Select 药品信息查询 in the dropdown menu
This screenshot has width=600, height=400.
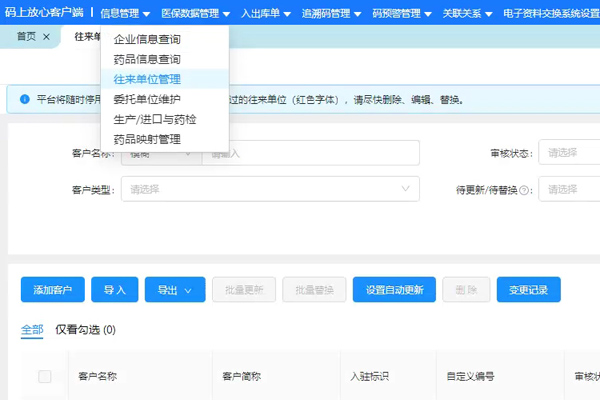[147, 59]
